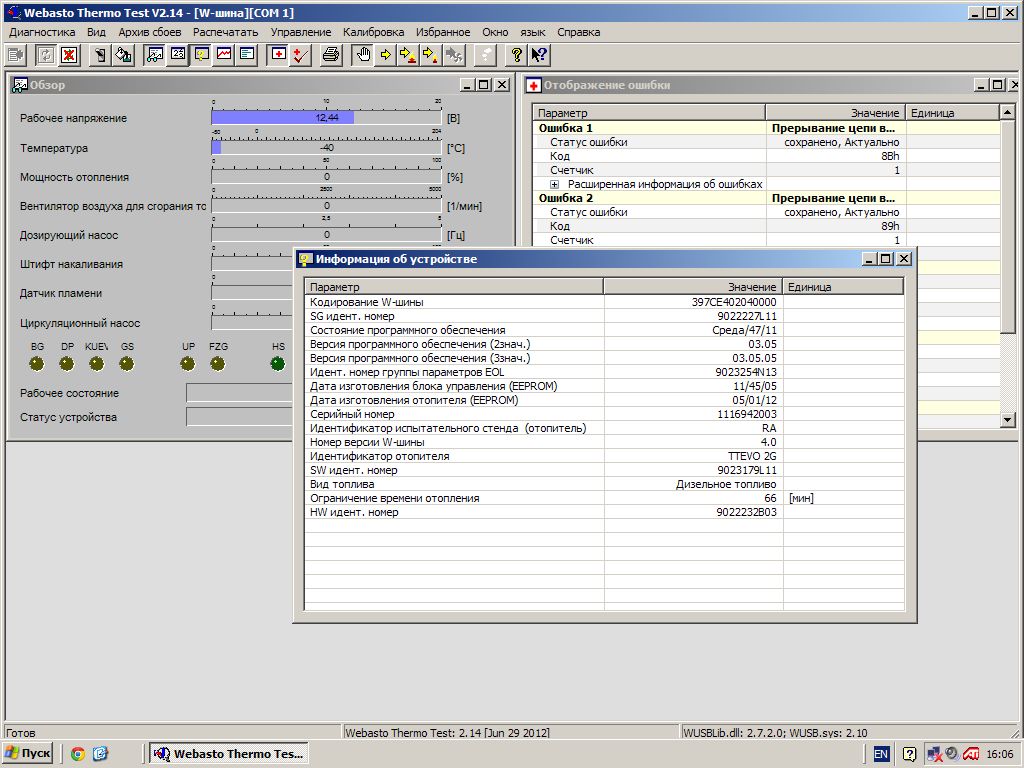Viewport: 1024px width, 768px height.
Task: Select the 'Кодирование W-шины' row
Action: (605, 302)
